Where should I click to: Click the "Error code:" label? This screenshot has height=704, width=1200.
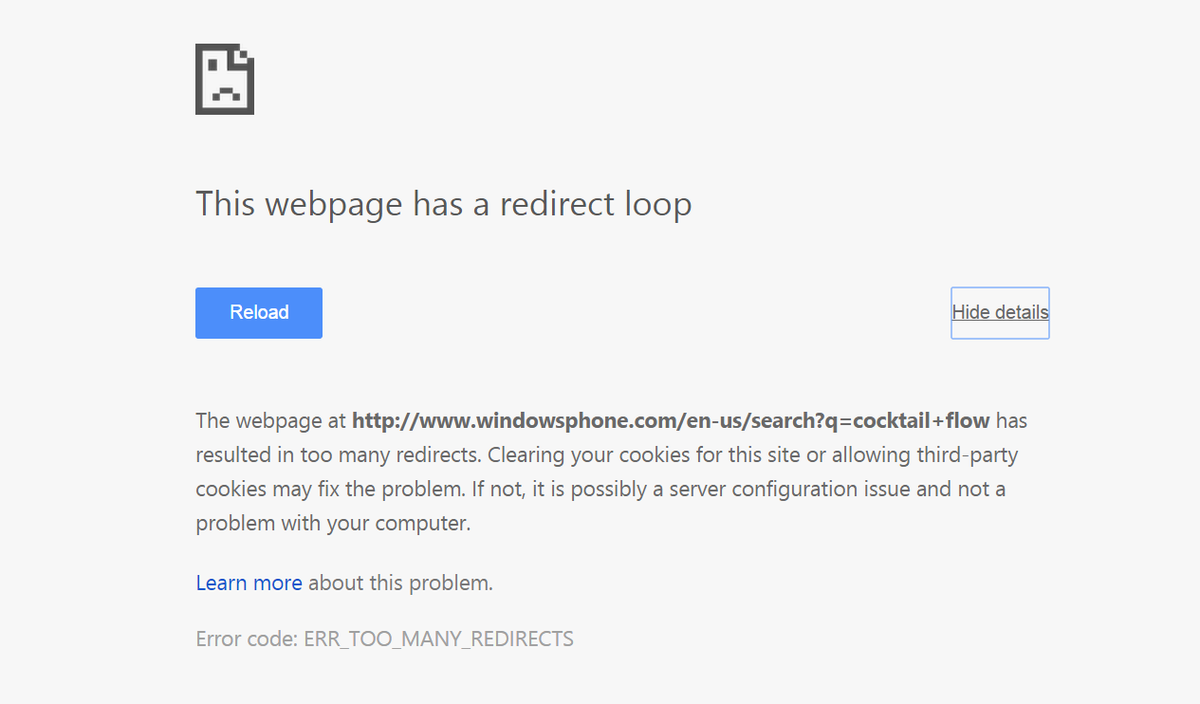pyautogui.click(x=246, y=639)
